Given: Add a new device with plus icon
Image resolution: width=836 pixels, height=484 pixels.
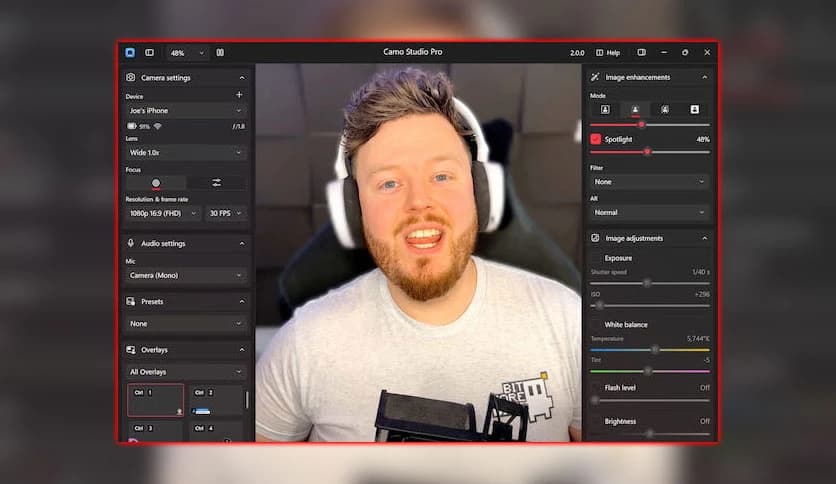Looking at the screenshot, I should point(239,95).
